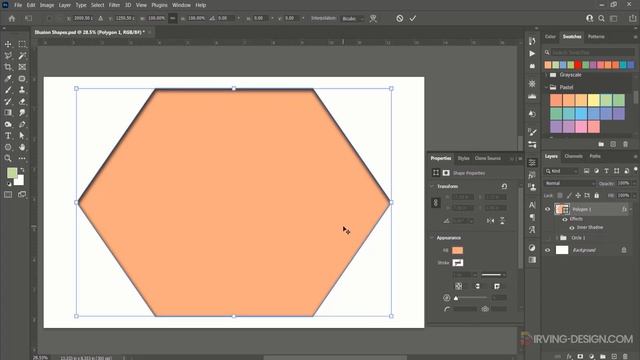Switch to the Clone Source tab
640x360 pixels.
(x=487, y=158)
